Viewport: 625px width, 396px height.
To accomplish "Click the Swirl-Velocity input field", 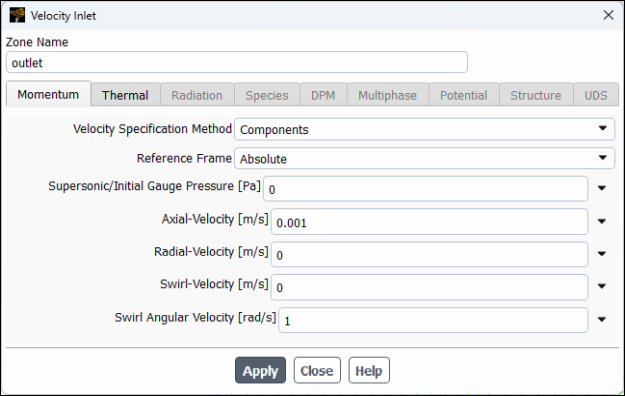I will [x=429, y=287].
